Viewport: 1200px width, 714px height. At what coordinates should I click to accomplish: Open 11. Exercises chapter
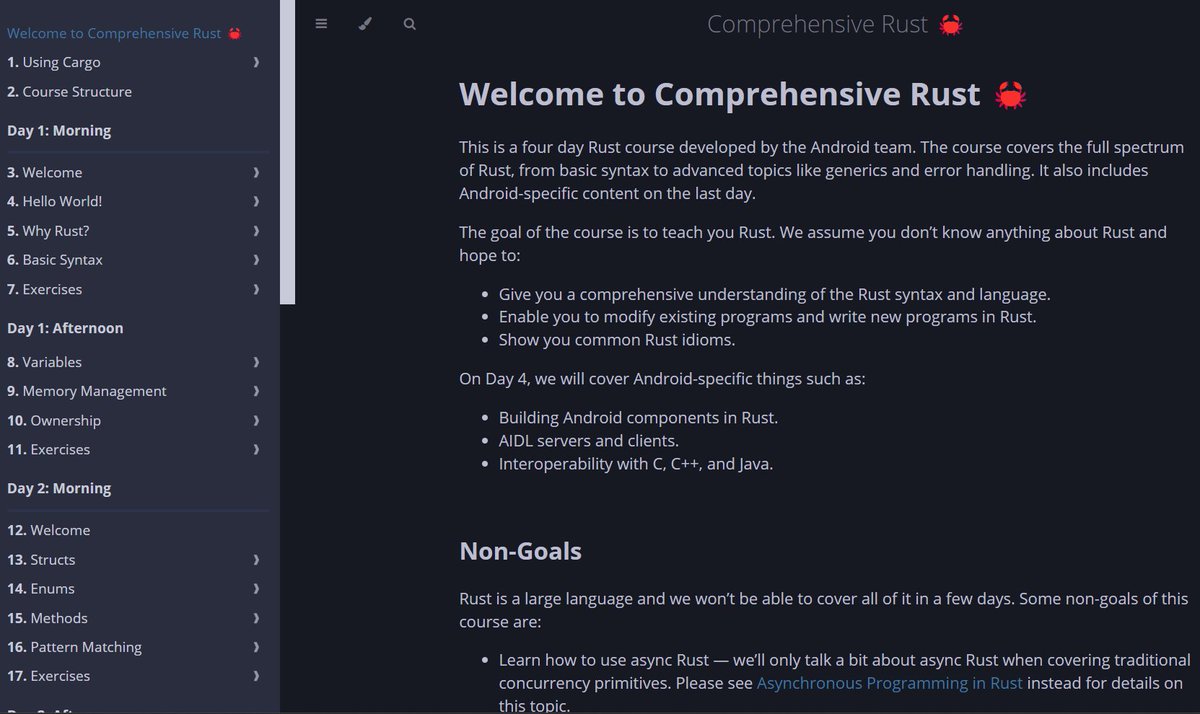click(x=49, y=449)
